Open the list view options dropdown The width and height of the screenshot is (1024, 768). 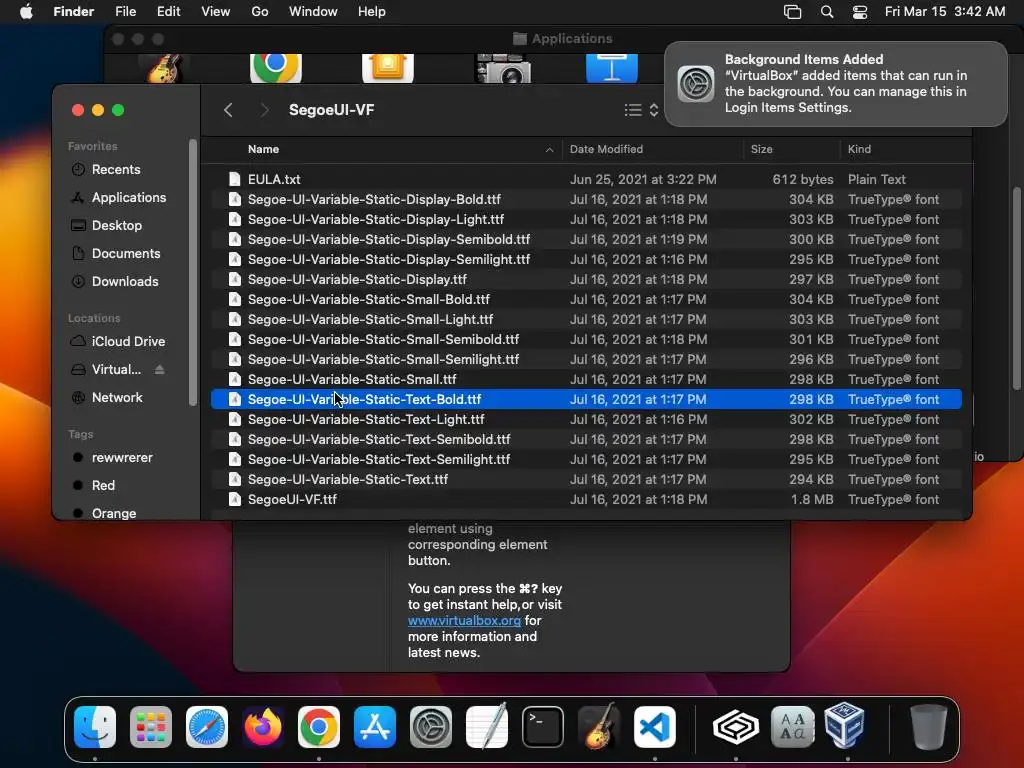(x=641, y=110)
